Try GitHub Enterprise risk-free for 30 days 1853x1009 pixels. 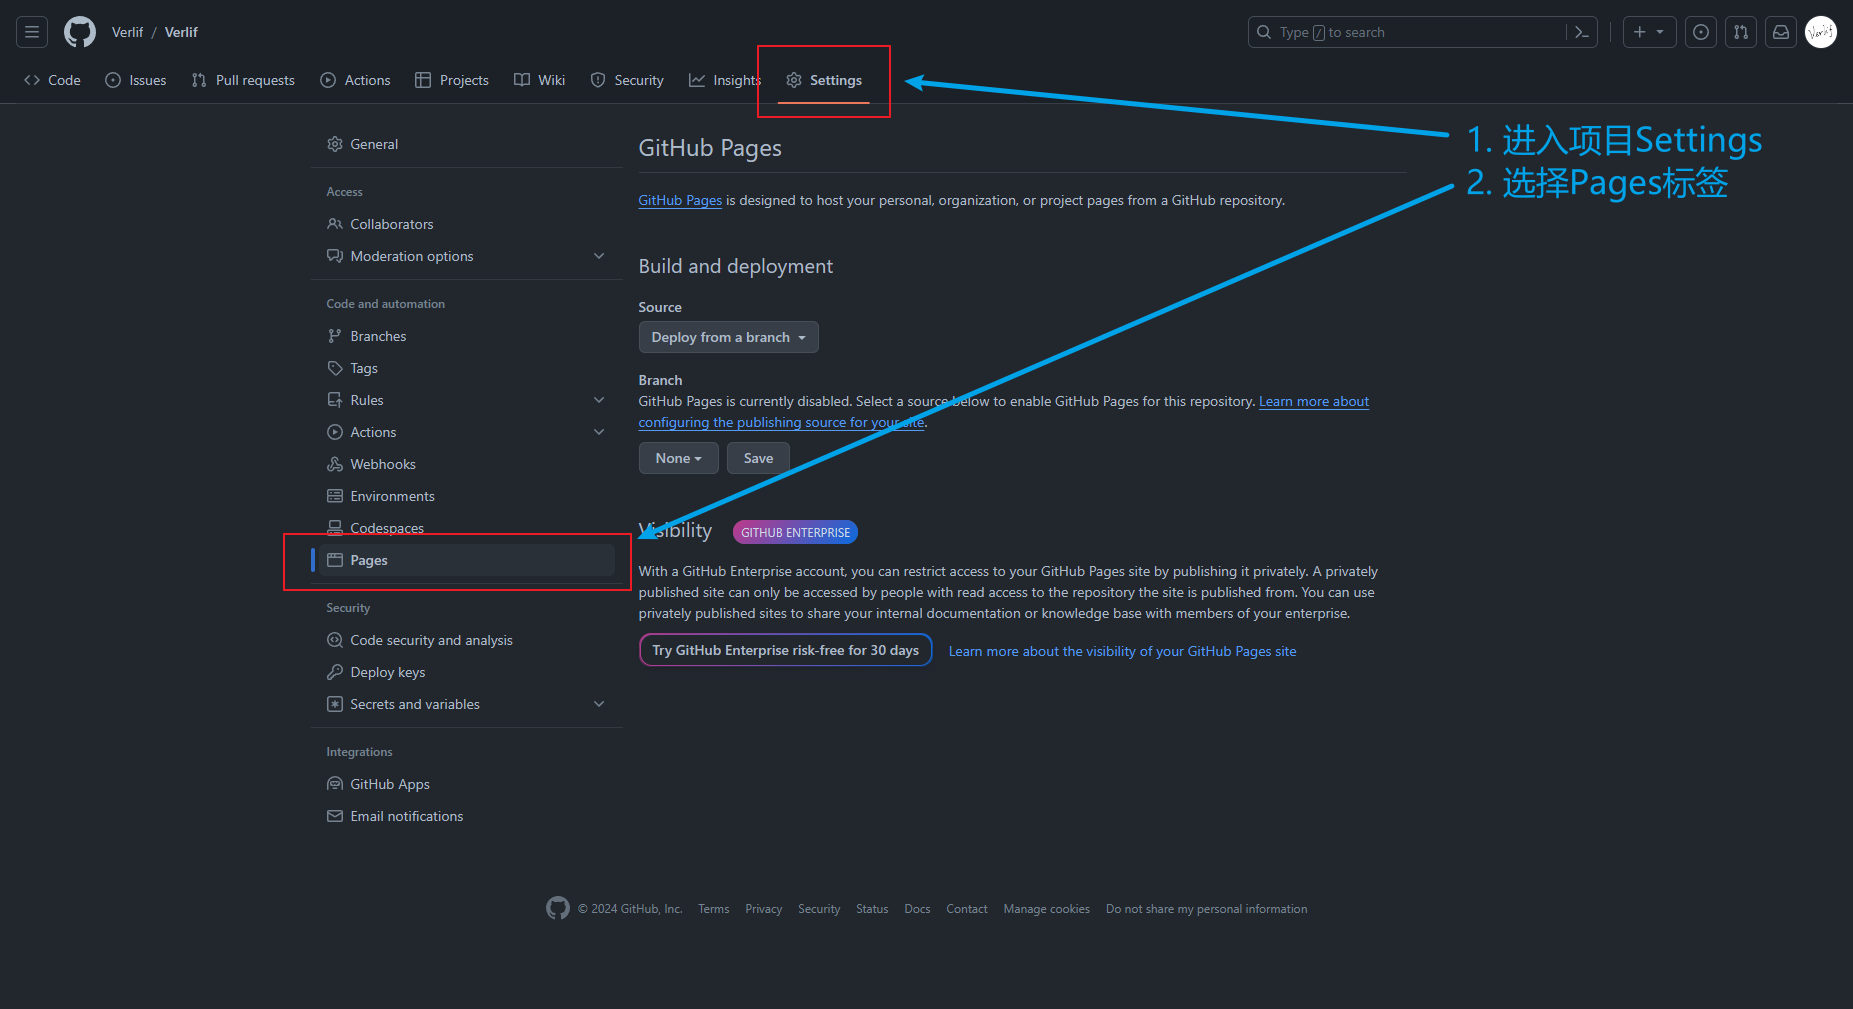point(785,649)
